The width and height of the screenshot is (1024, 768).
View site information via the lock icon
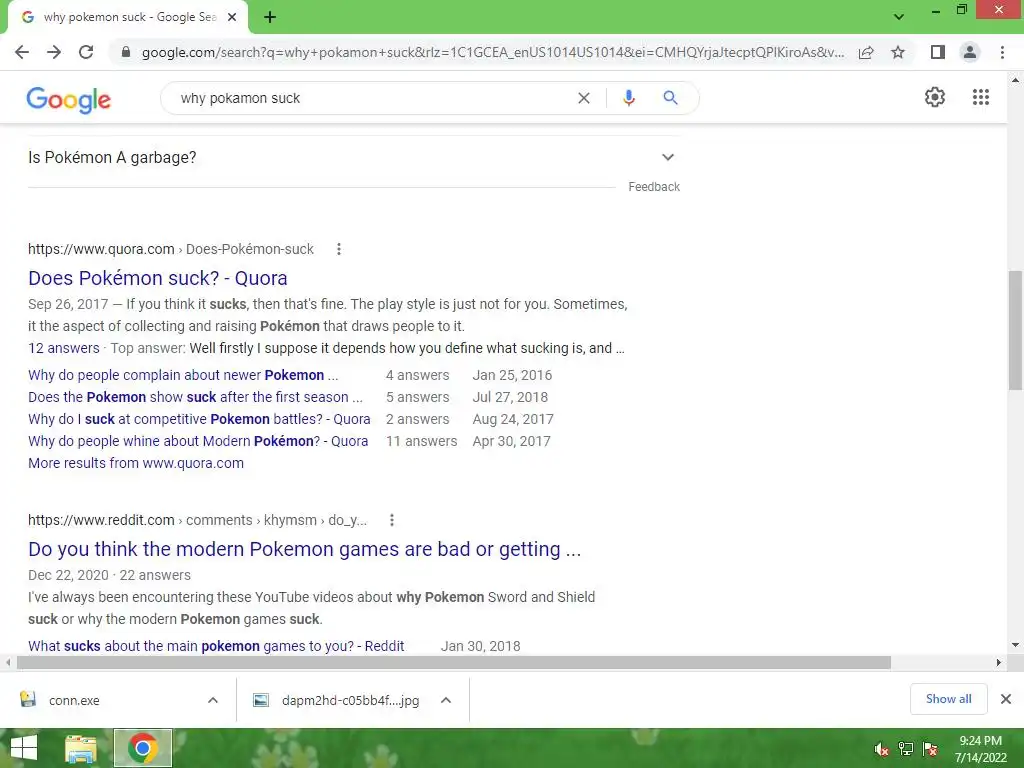pos(126,52)
